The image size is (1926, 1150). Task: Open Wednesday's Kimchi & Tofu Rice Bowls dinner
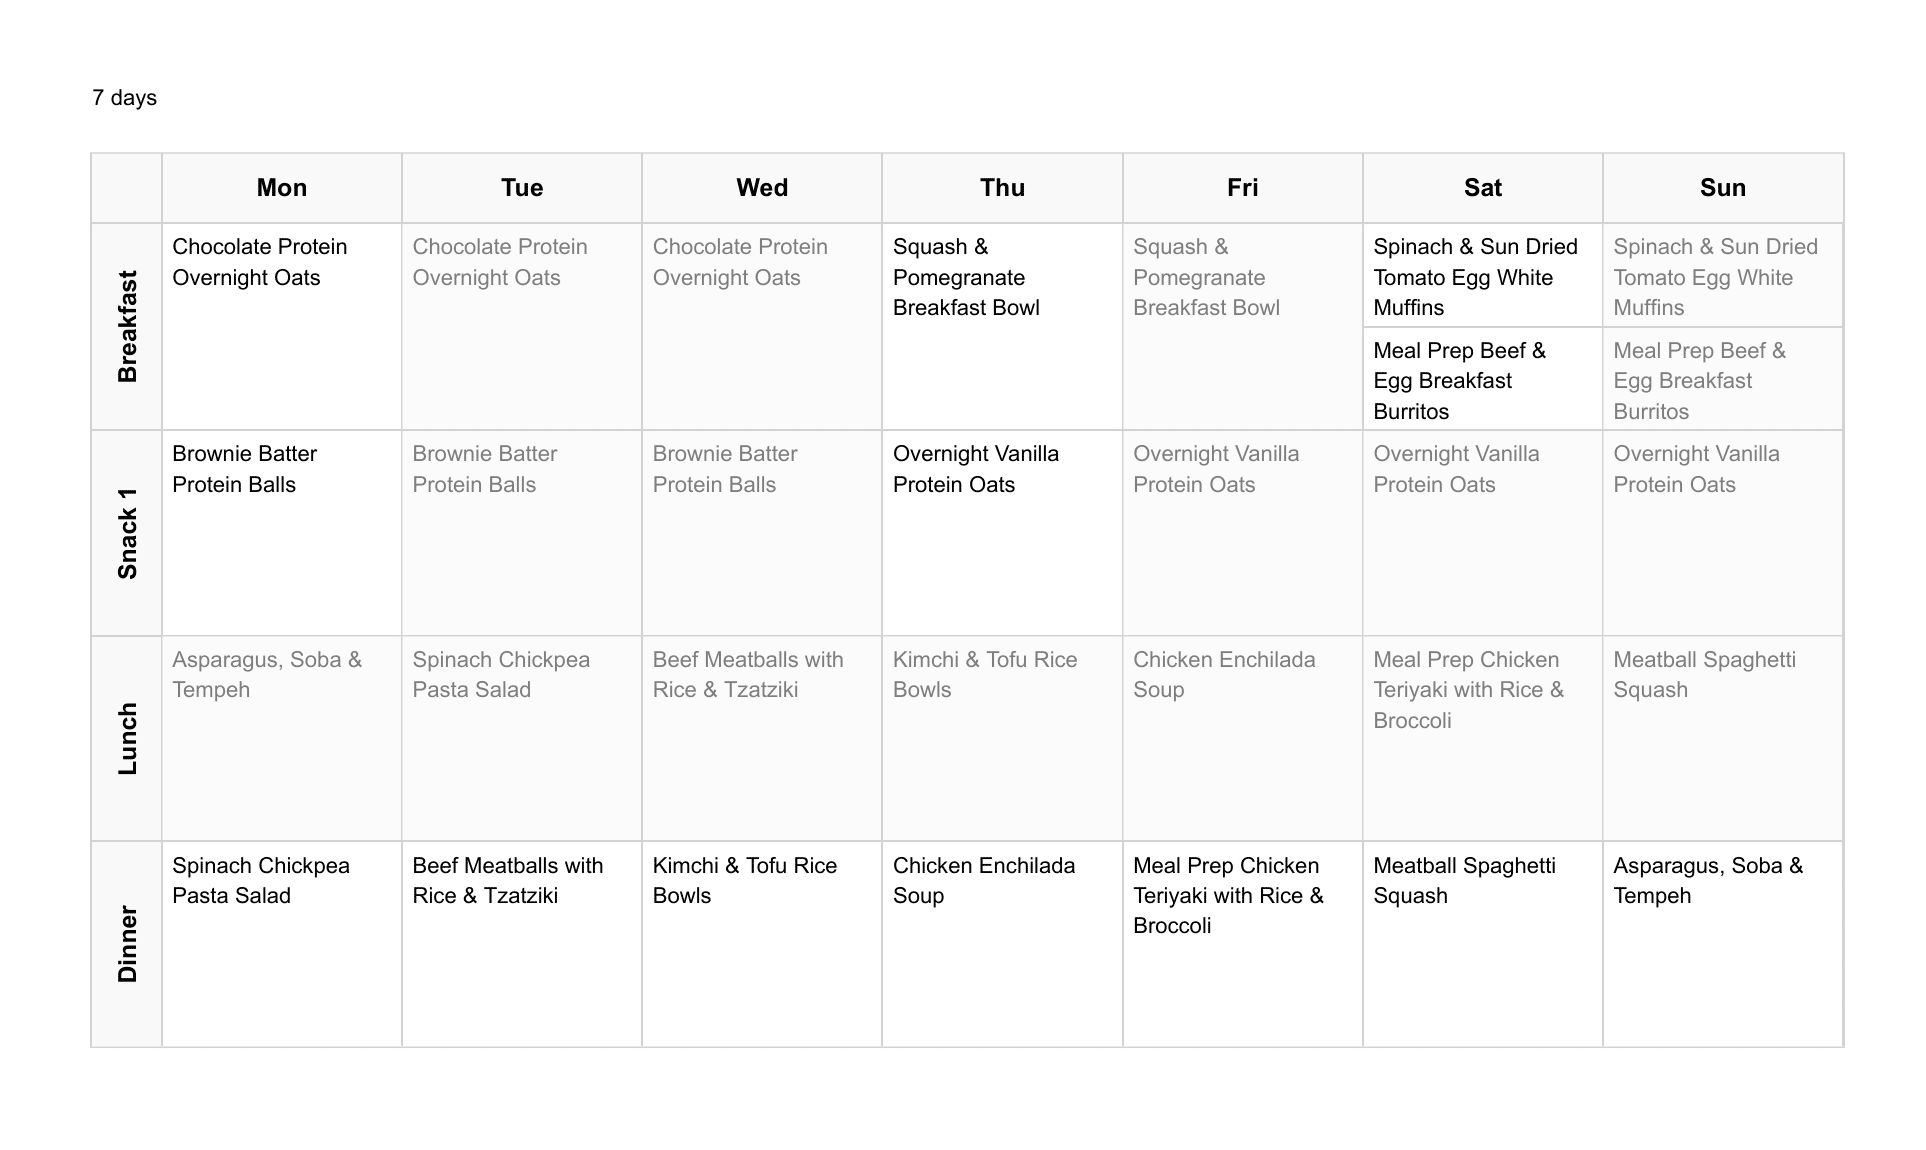tap(744, 881)
